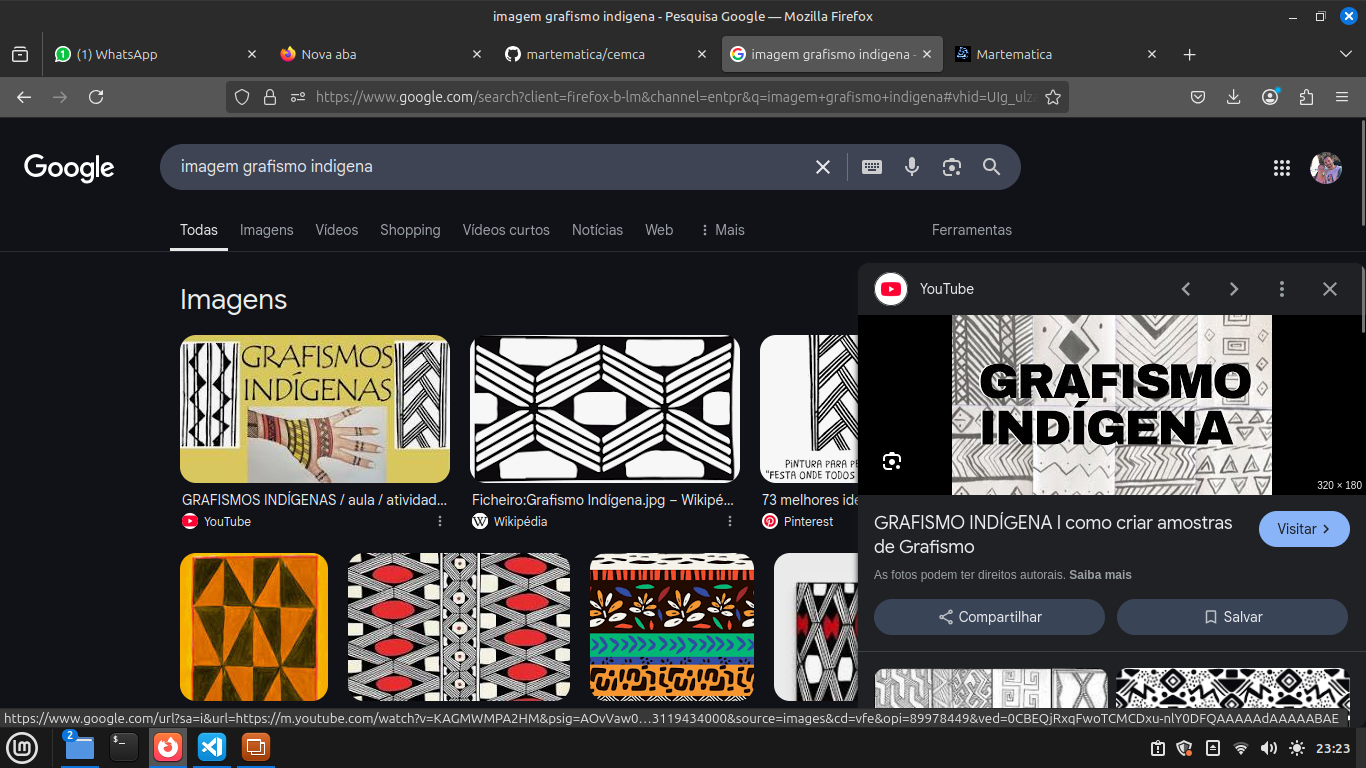Open the on-screen keyboard input tool
The height and width of the screenshot is (768, 1366).
point(872,167)
